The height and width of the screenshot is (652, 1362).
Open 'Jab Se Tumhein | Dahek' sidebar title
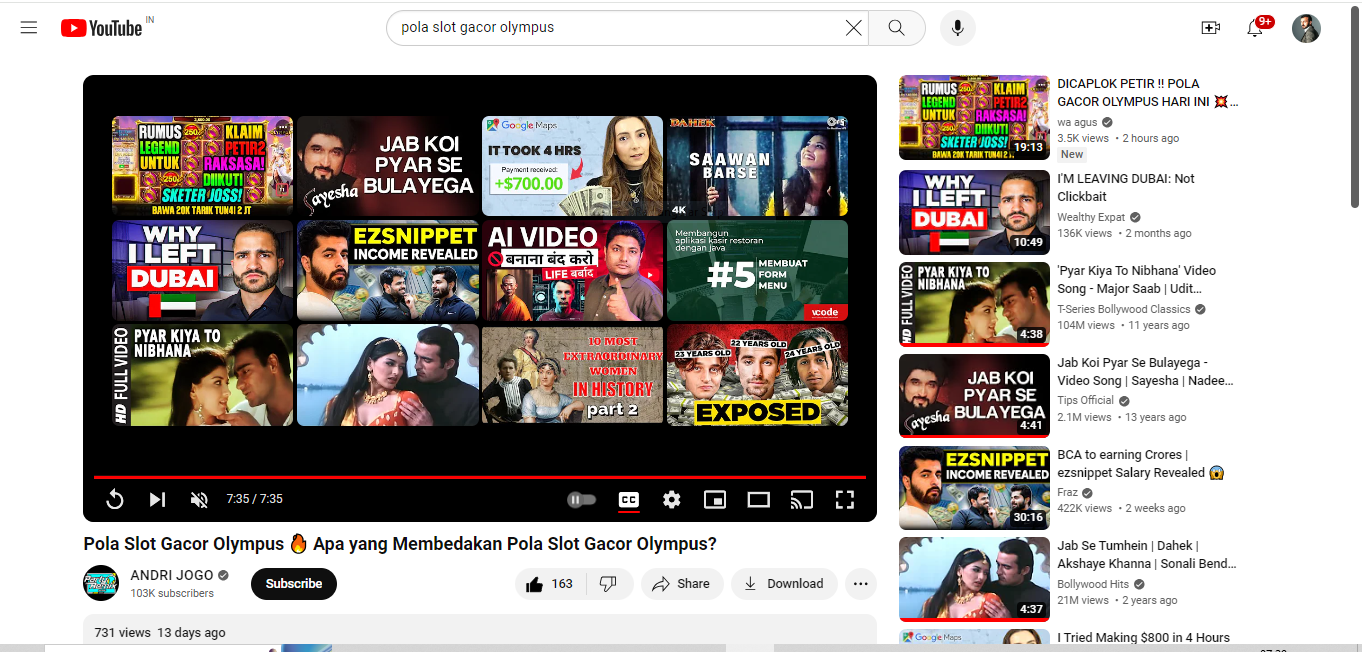coord(1147,555)
